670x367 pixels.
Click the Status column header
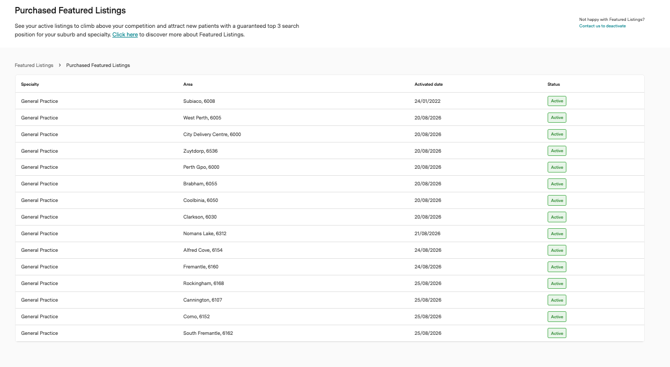tap(553, 84)
